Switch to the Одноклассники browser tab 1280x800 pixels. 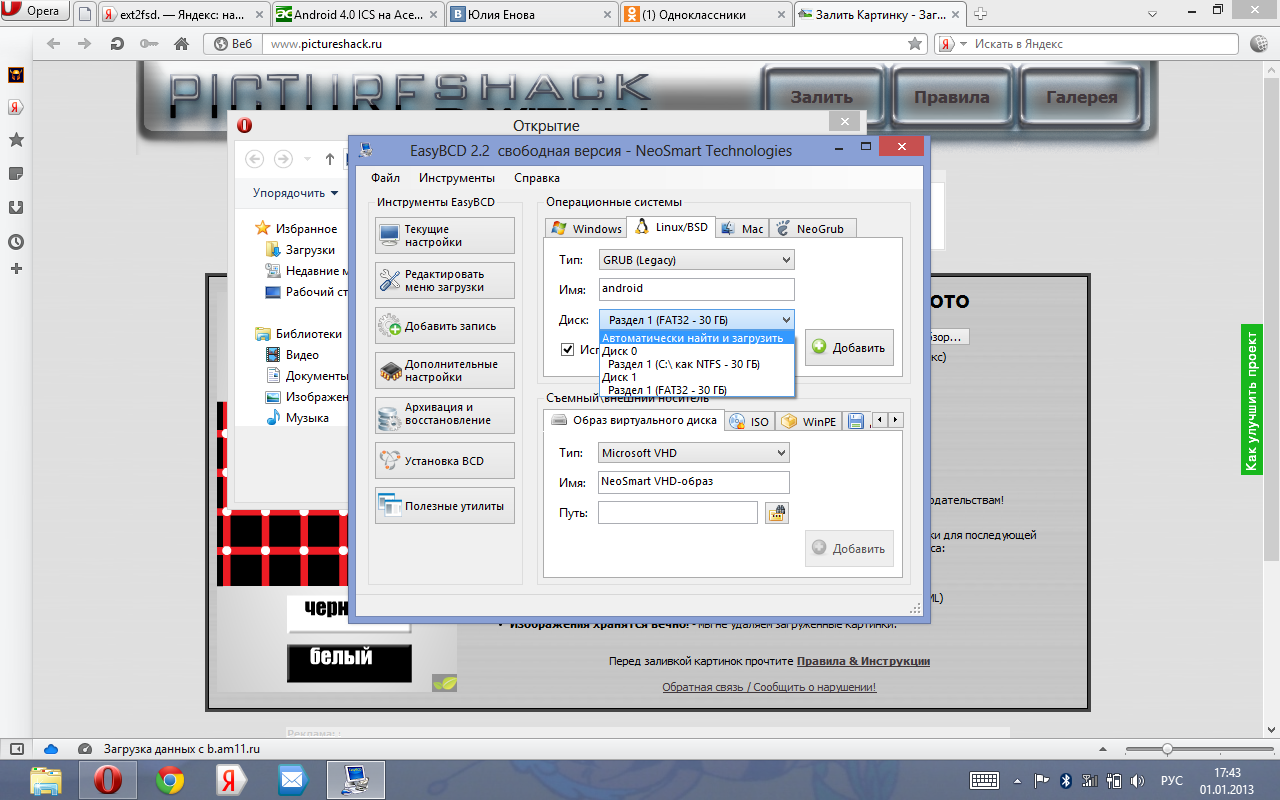(x=705, y=14)
